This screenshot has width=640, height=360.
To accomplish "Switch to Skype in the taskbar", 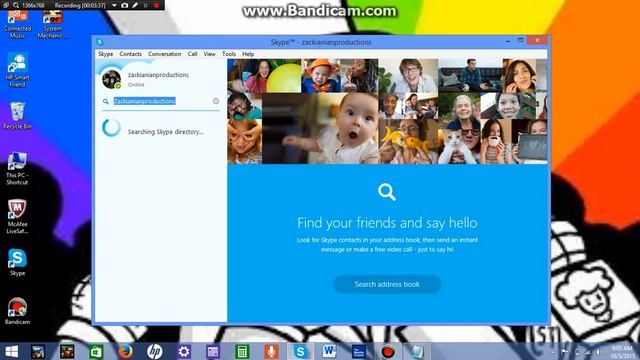I will [x=300, y=351].
